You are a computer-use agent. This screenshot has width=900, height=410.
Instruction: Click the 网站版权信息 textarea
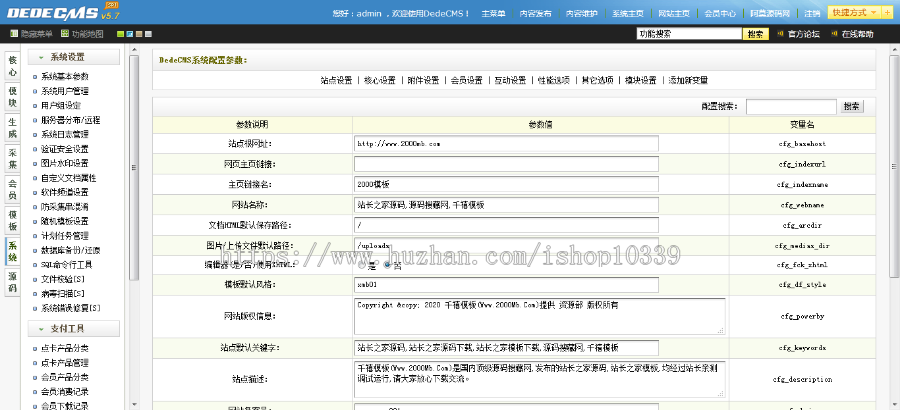[x=540, y=316]
